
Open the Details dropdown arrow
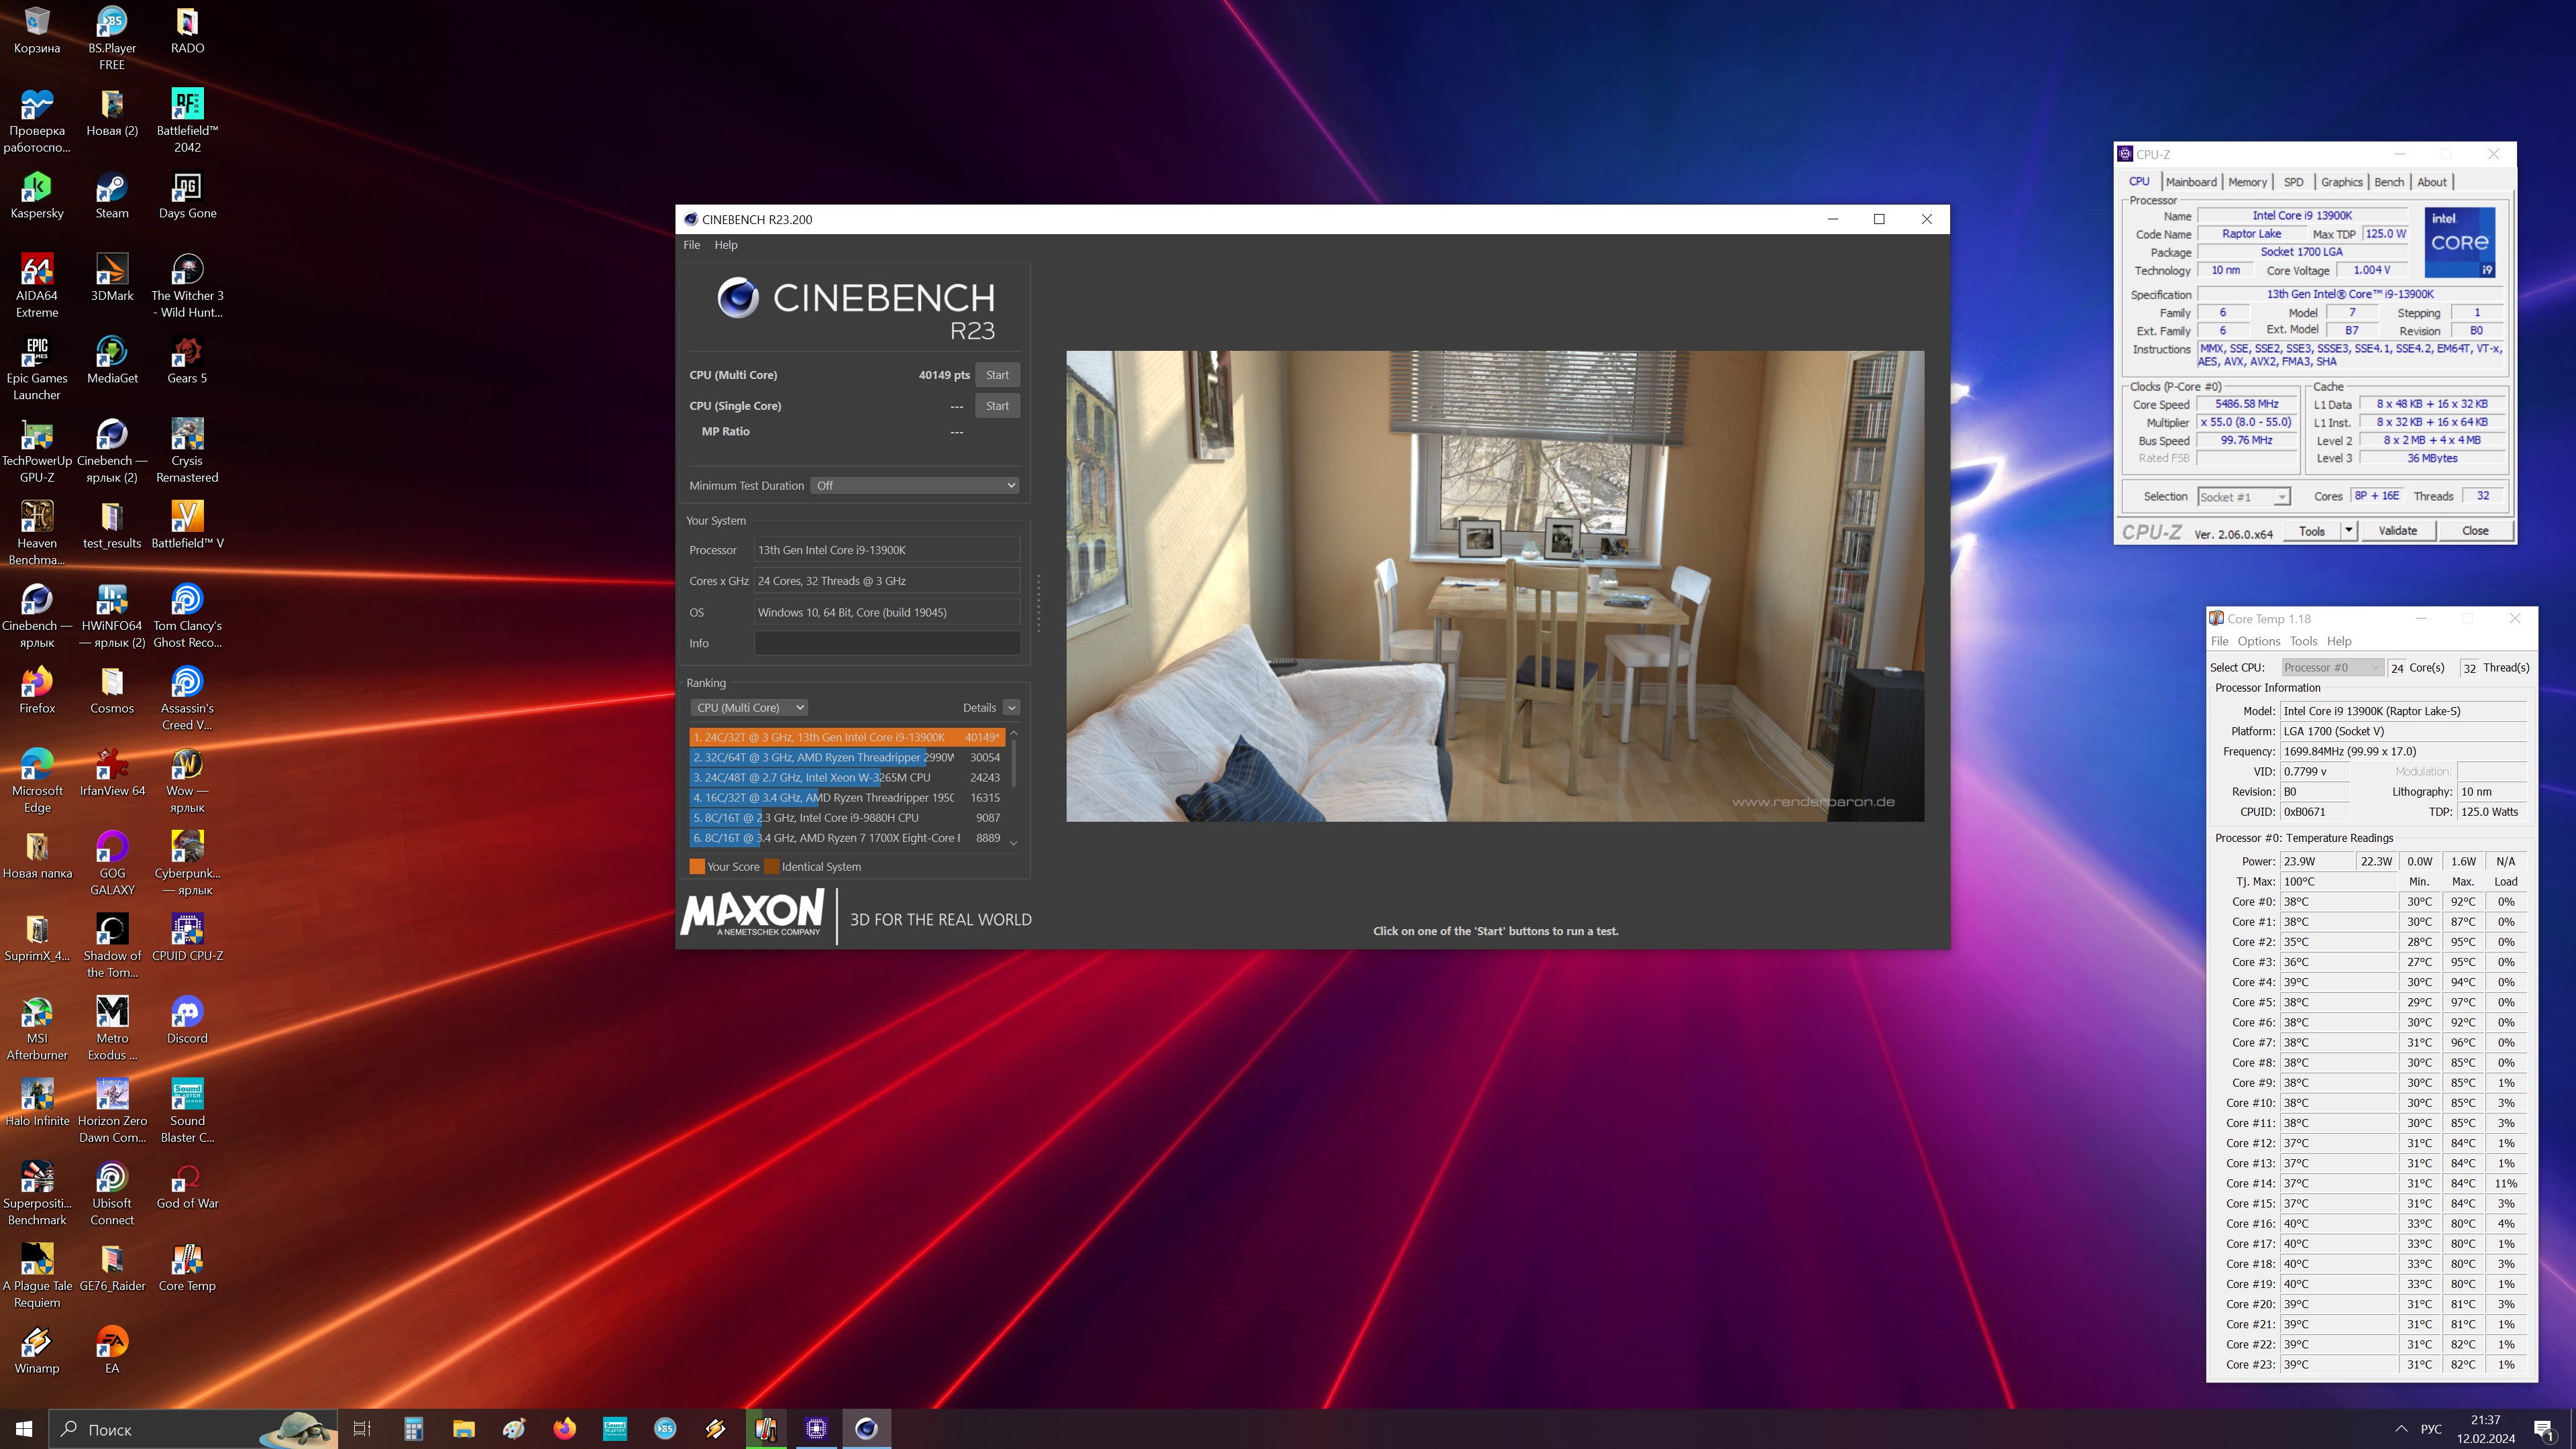pyautogui.click(x=1012, y=707)
